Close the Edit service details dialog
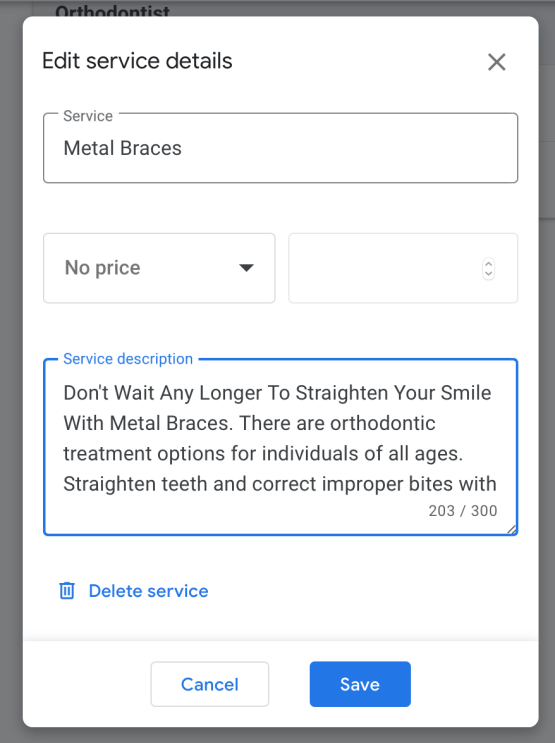Image resolution: width=555 pixels, height=743 pixels. [x=497, y=62]
